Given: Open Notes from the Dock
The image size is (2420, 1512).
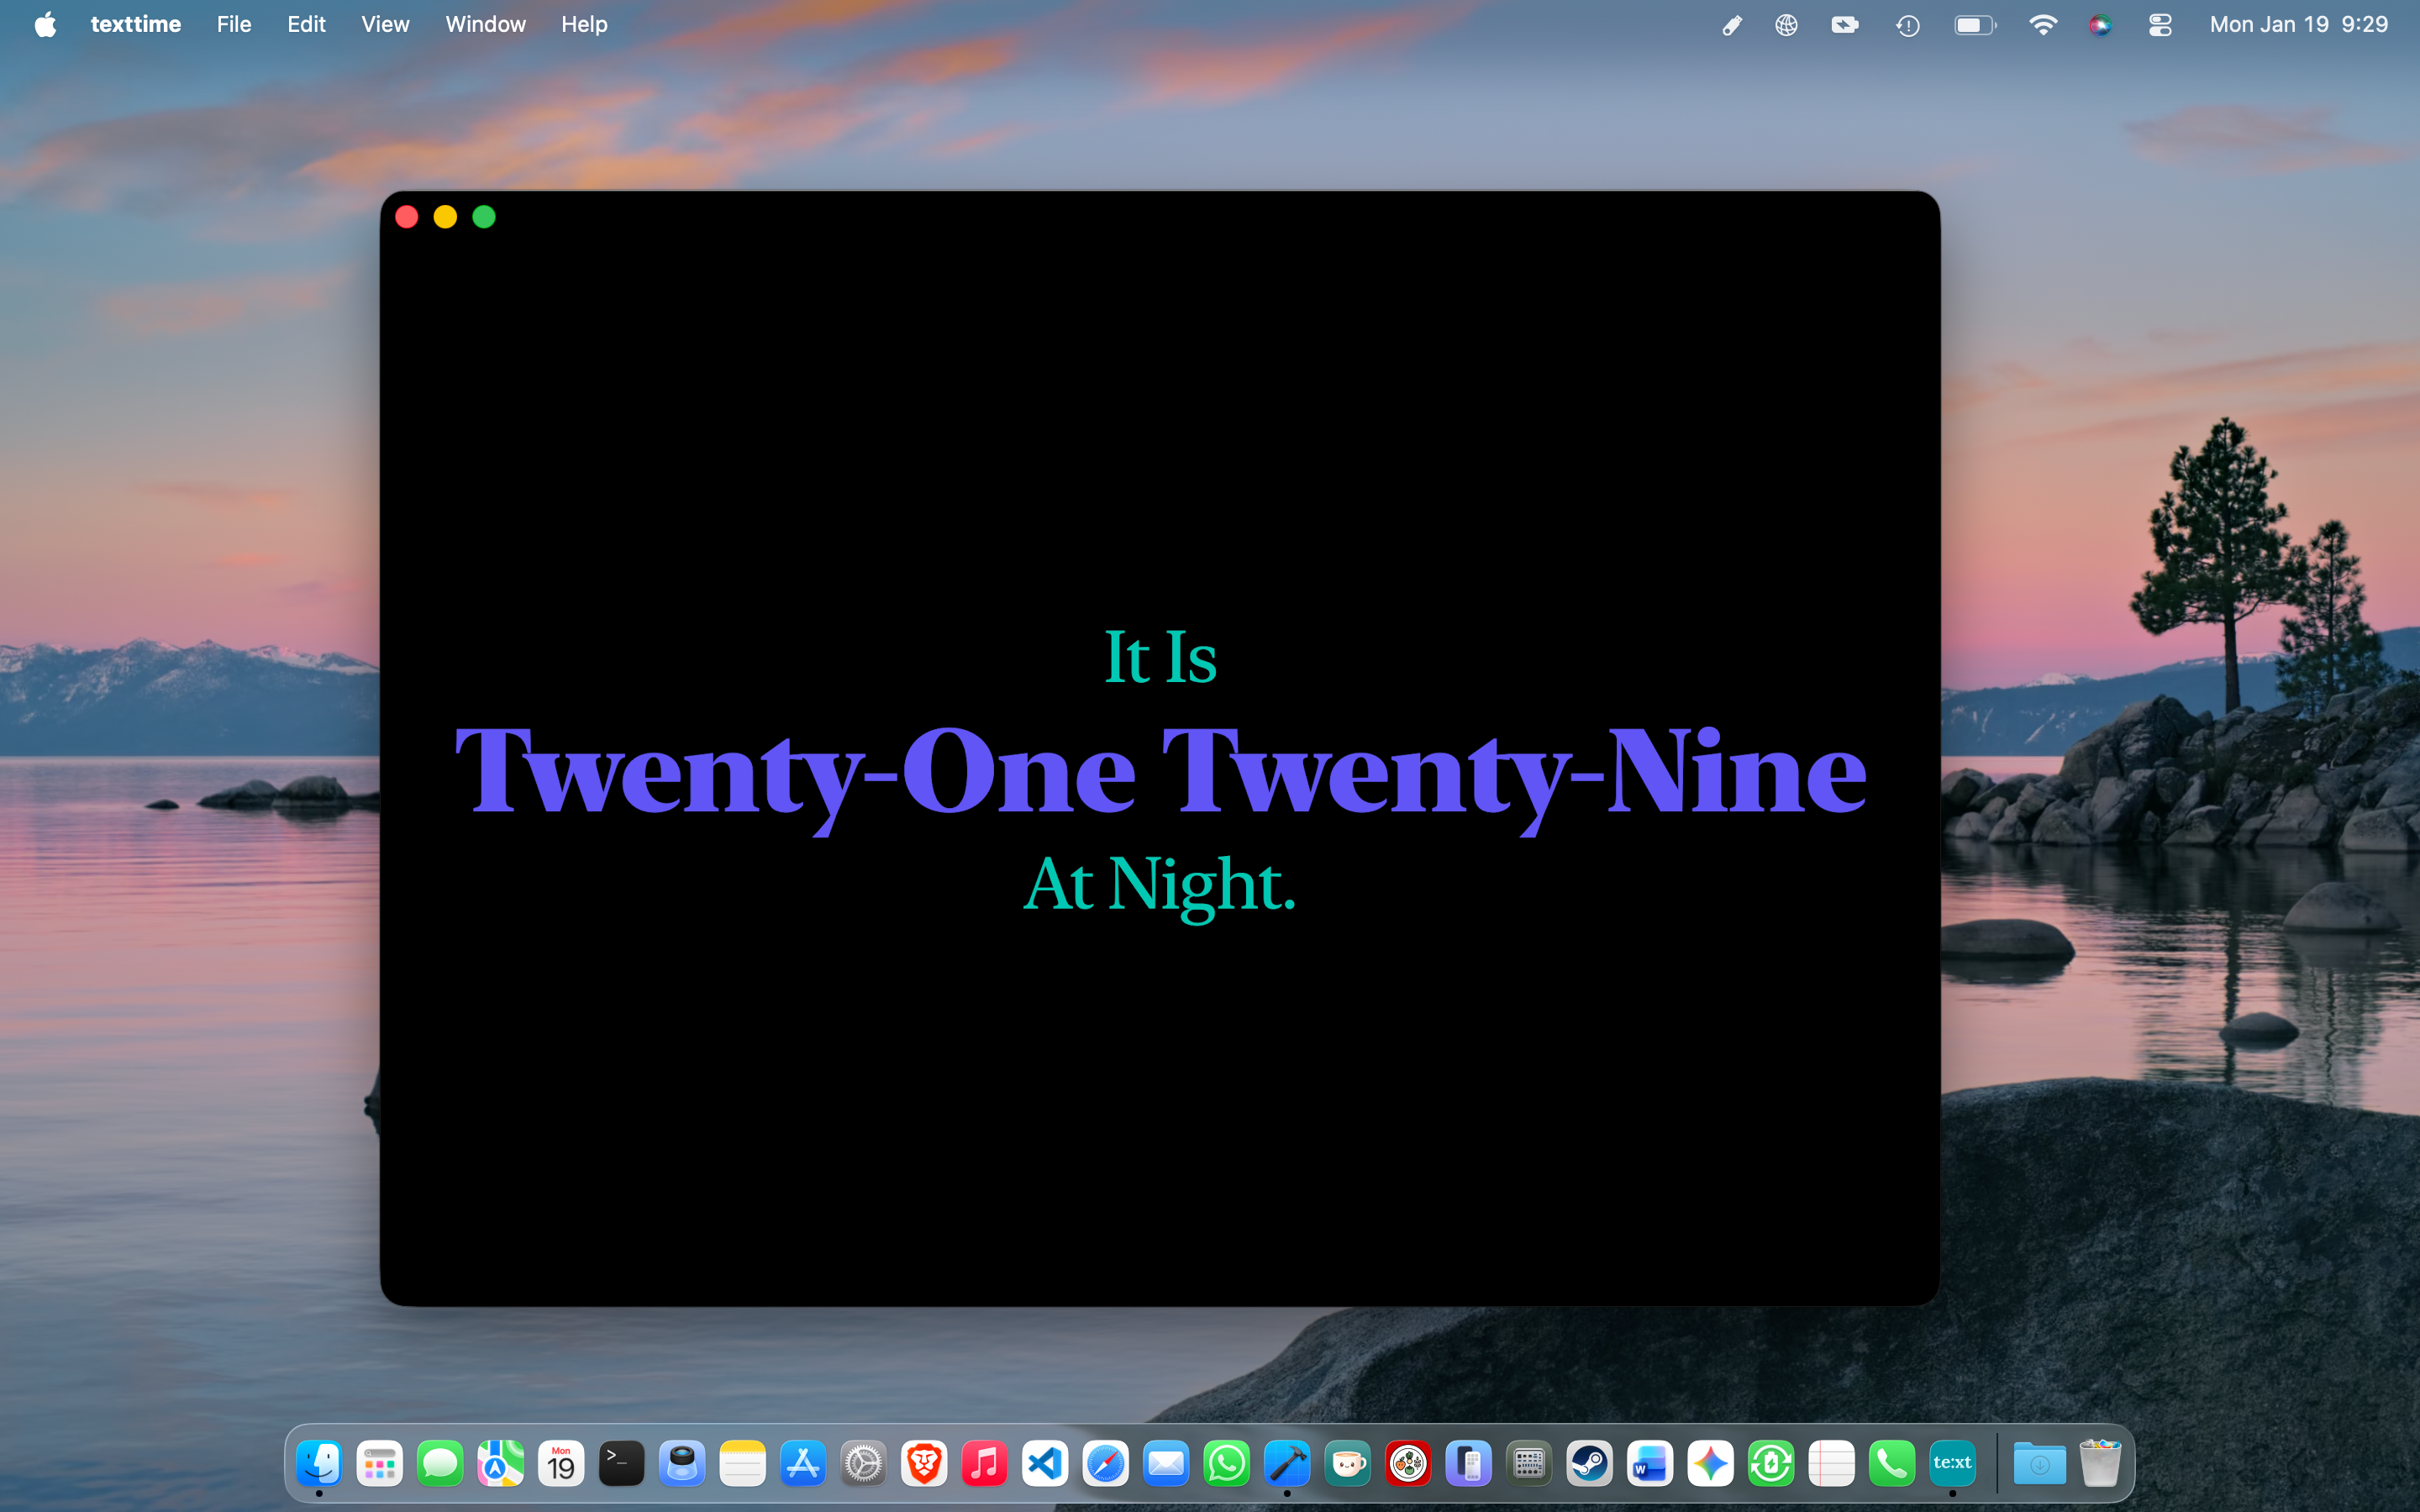Looking at the screenshot, I should pyautogui.click(x=743, y=1464).
